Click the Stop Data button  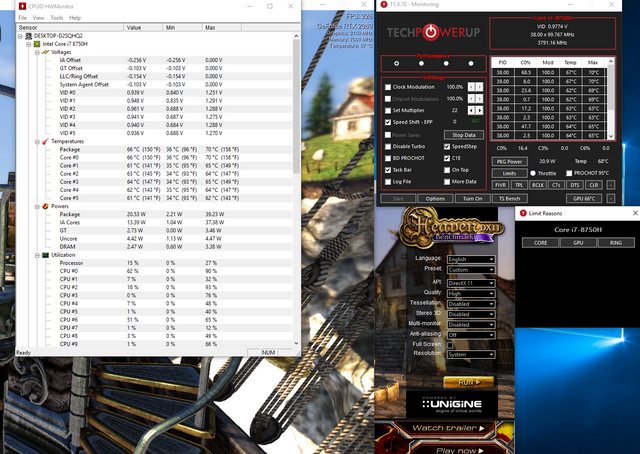click(x=464, y=135)
